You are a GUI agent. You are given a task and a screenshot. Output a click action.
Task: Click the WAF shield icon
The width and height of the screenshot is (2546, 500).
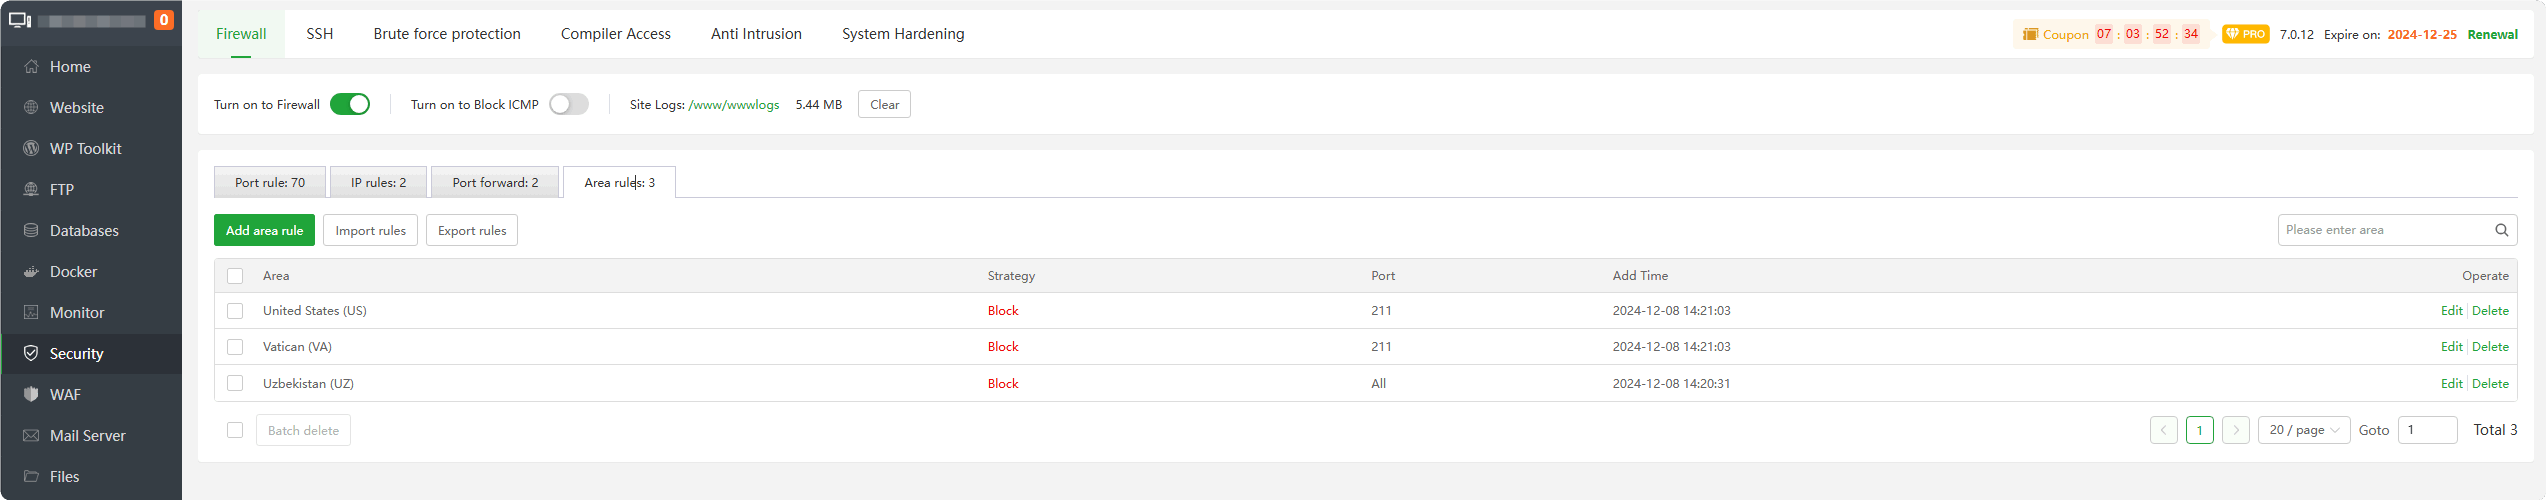tap(31, 395)
